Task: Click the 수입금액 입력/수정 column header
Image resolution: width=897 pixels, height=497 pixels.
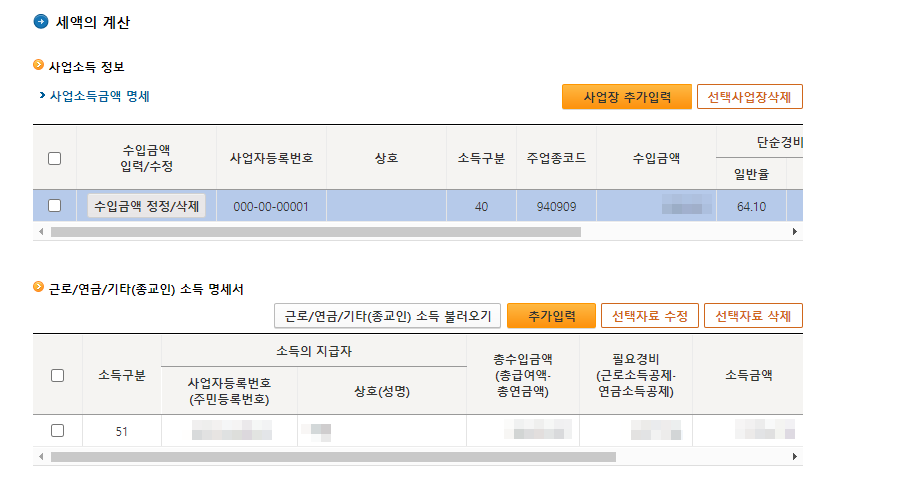Action: (x=146, y=158)
